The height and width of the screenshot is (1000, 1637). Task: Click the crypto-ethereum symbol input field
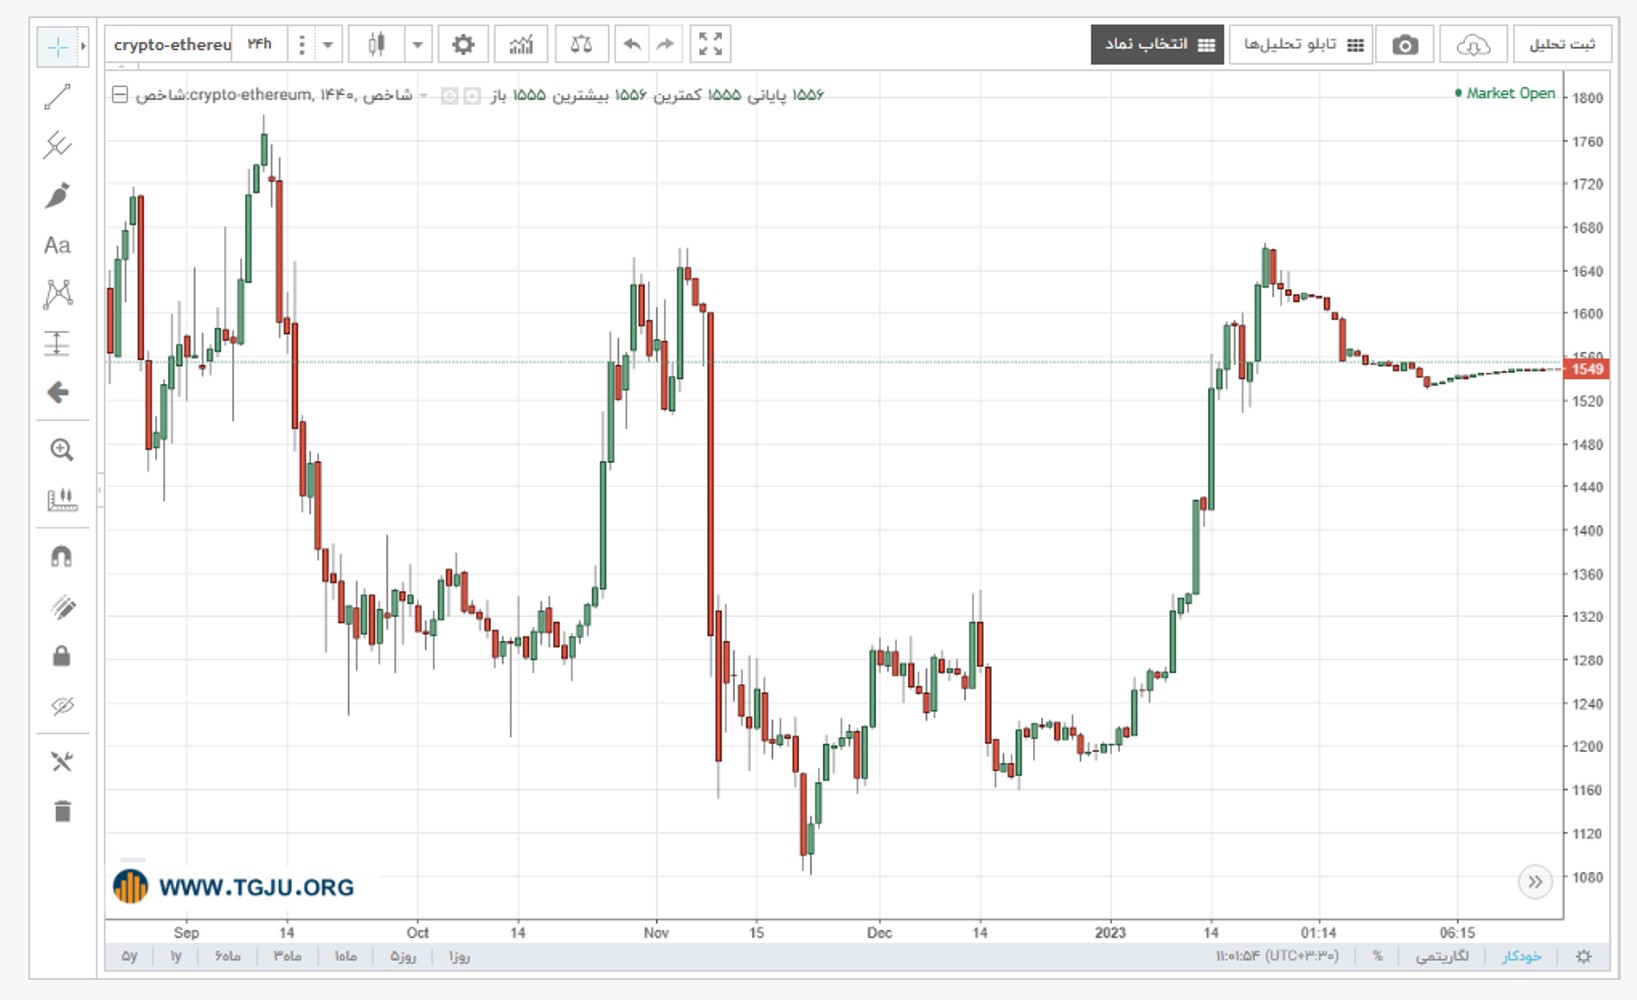pyautogui.click(x=171, y=44)
